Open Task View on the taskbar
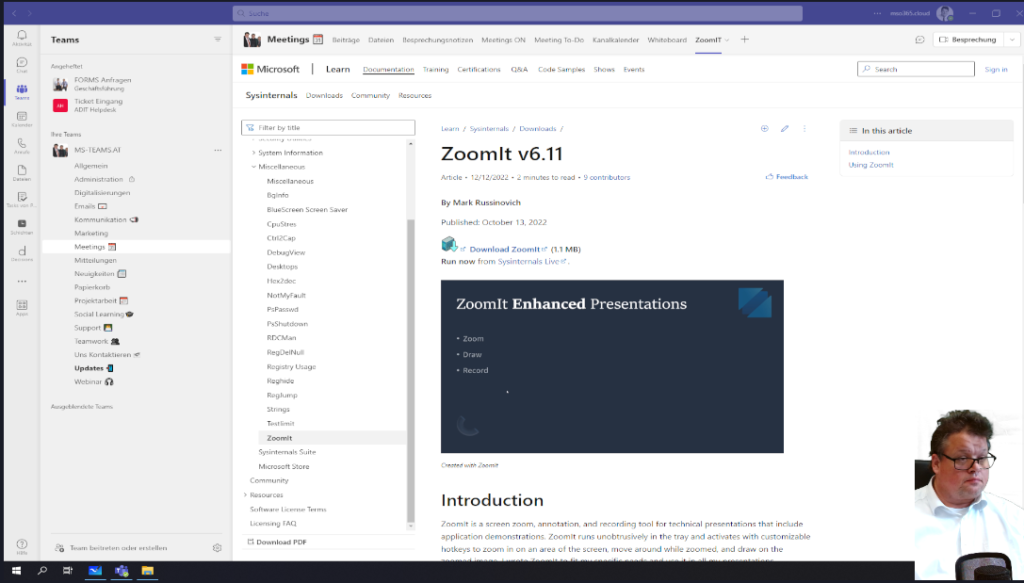 (x=67, y=571)
